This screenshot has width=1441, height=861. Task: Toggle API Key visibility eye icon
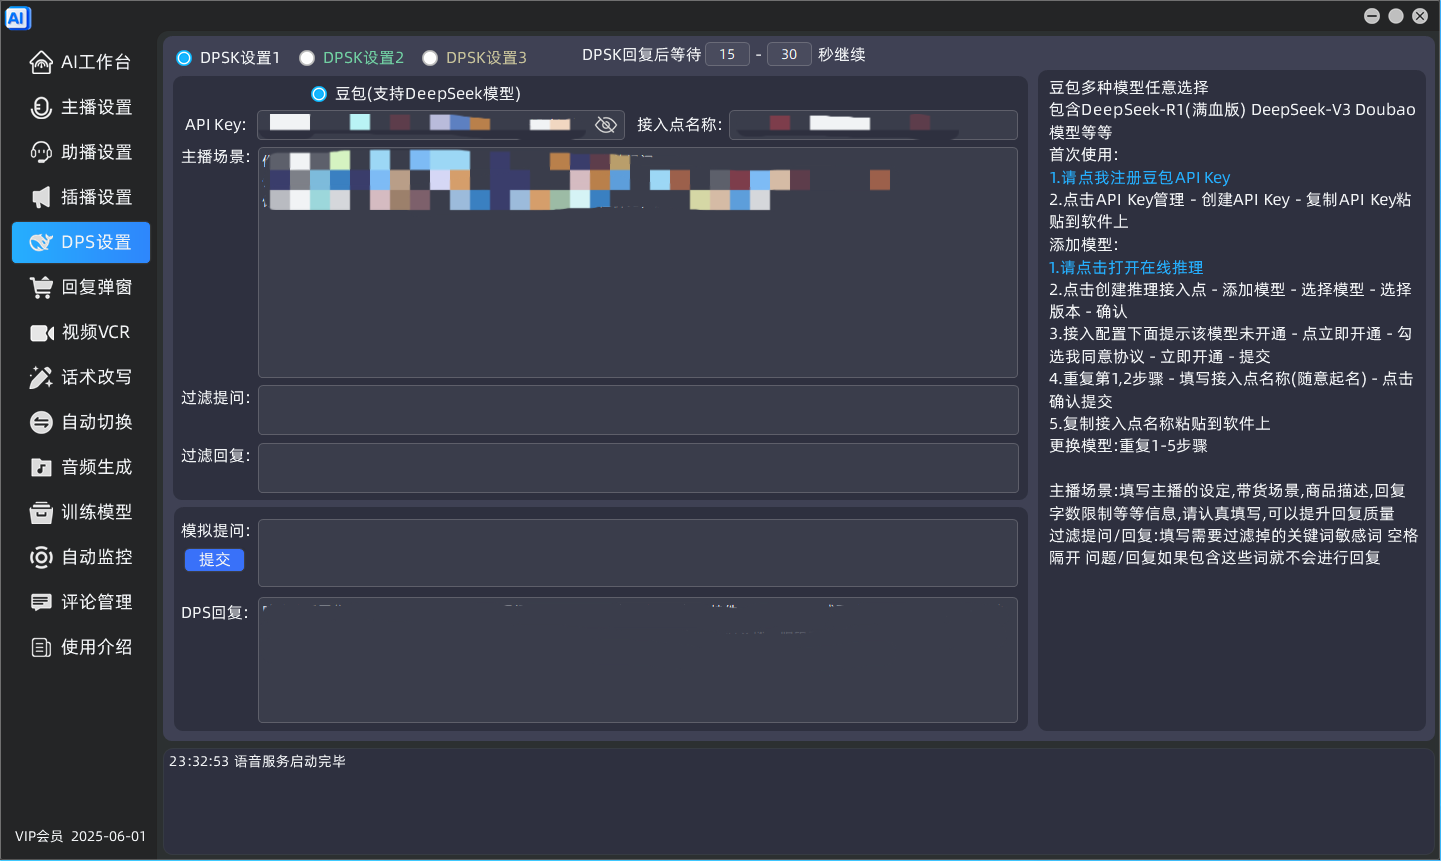(605, 125)
